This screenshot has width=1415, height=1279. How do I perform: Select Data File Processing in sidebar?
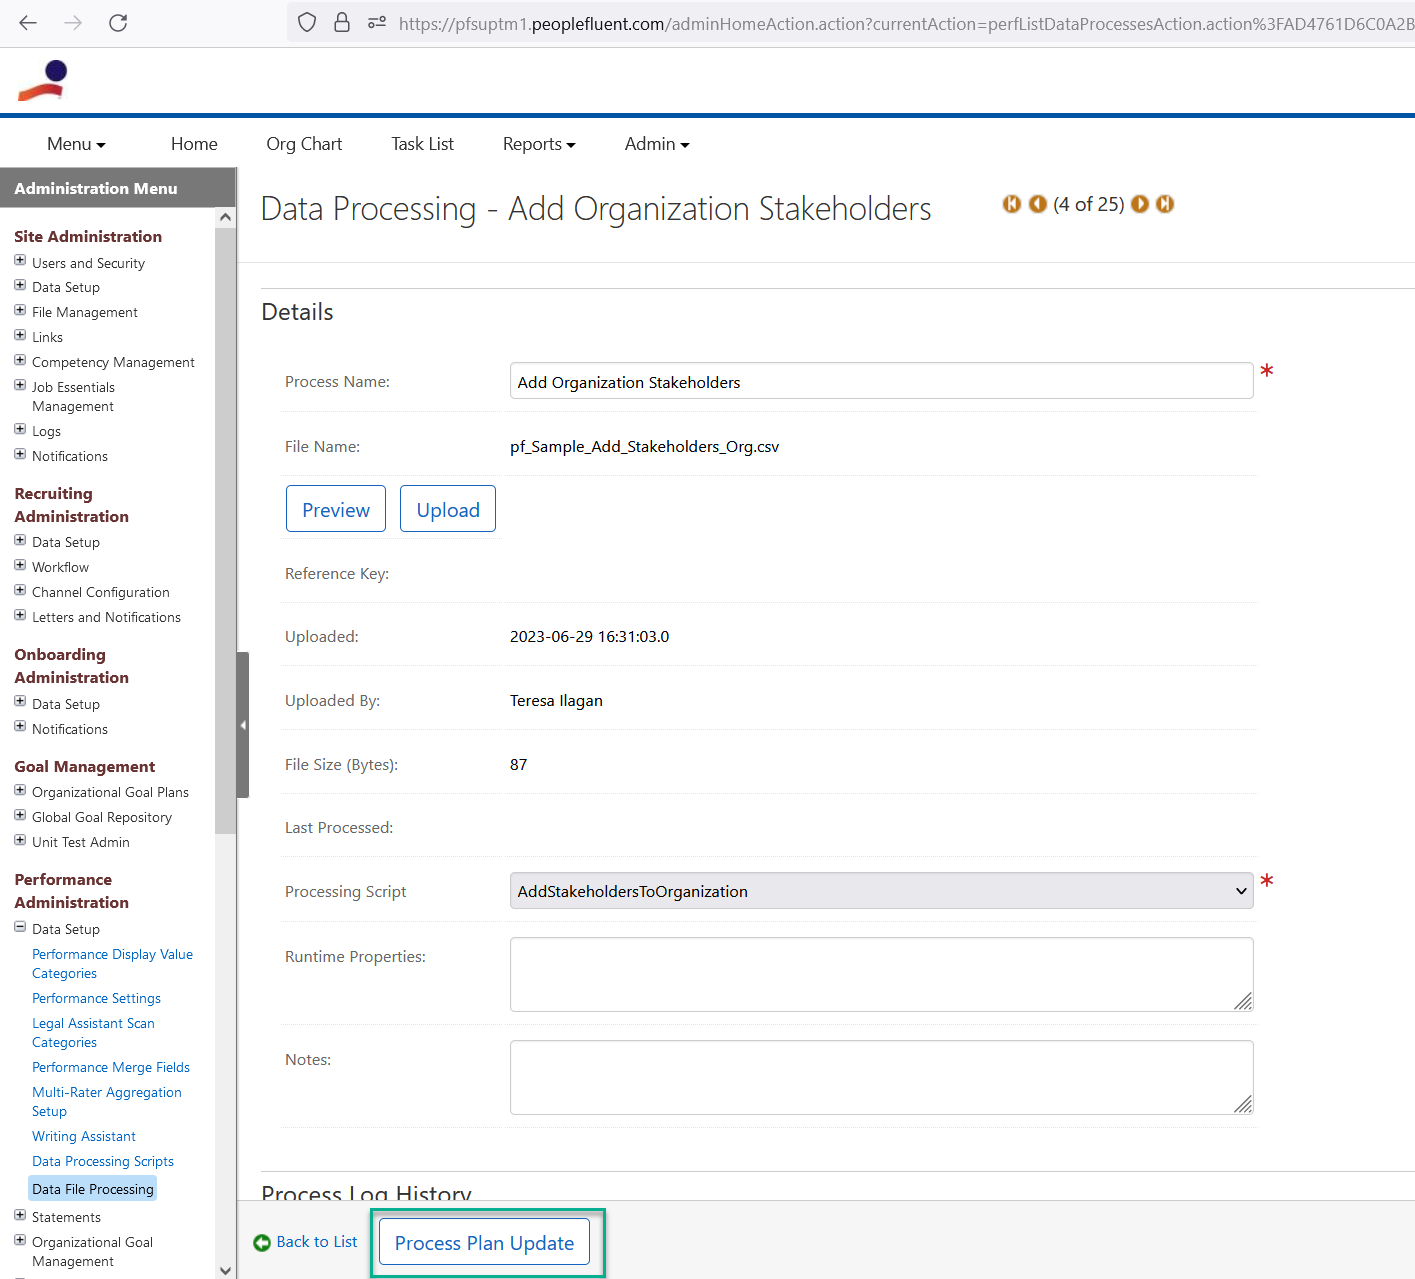click(93, 1189)
